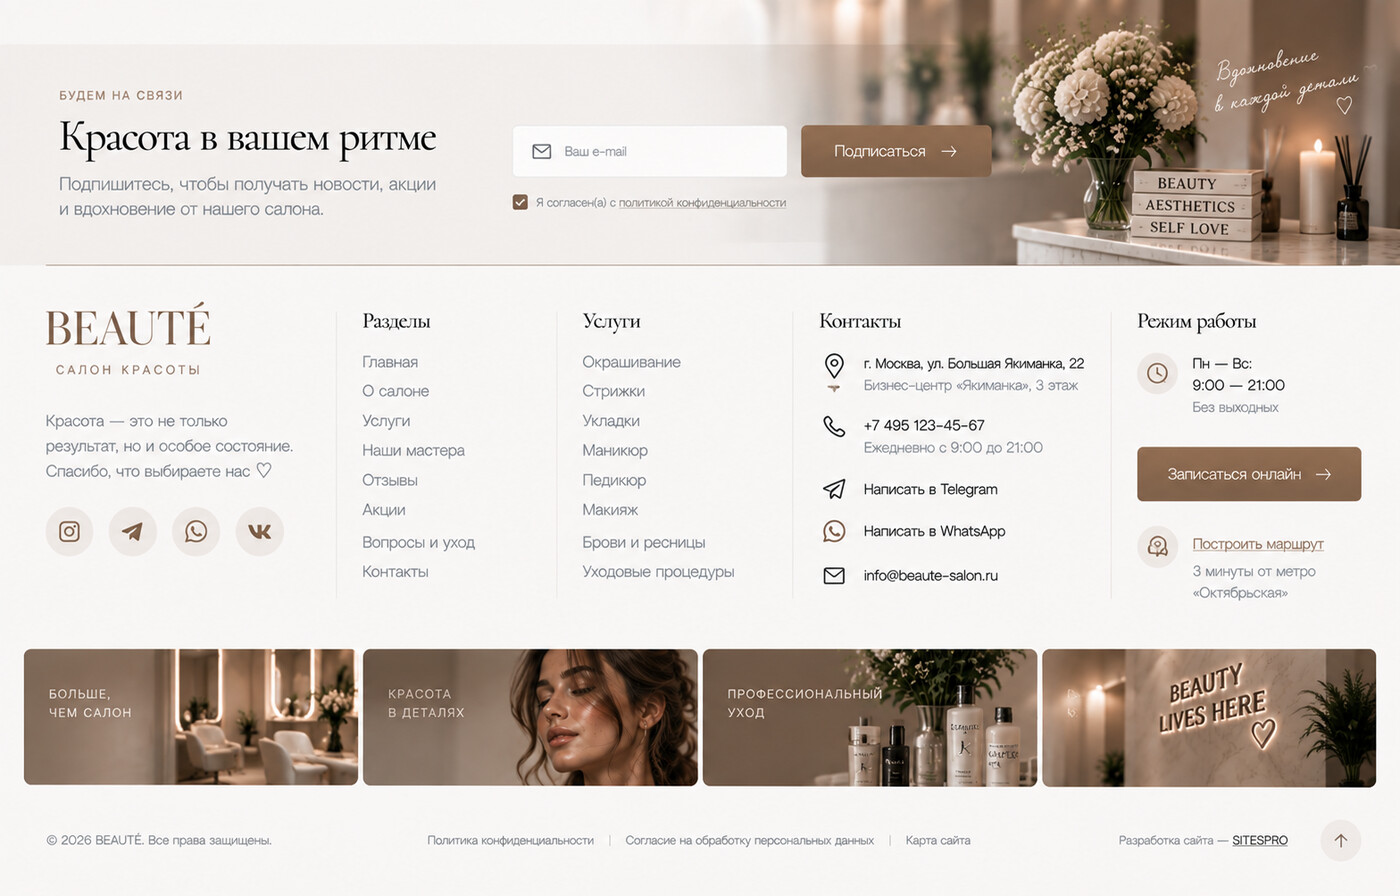Screen dimensions: 1400x896
Task: Call the +7 495 123-45-67 number
Action: [924, 425]
